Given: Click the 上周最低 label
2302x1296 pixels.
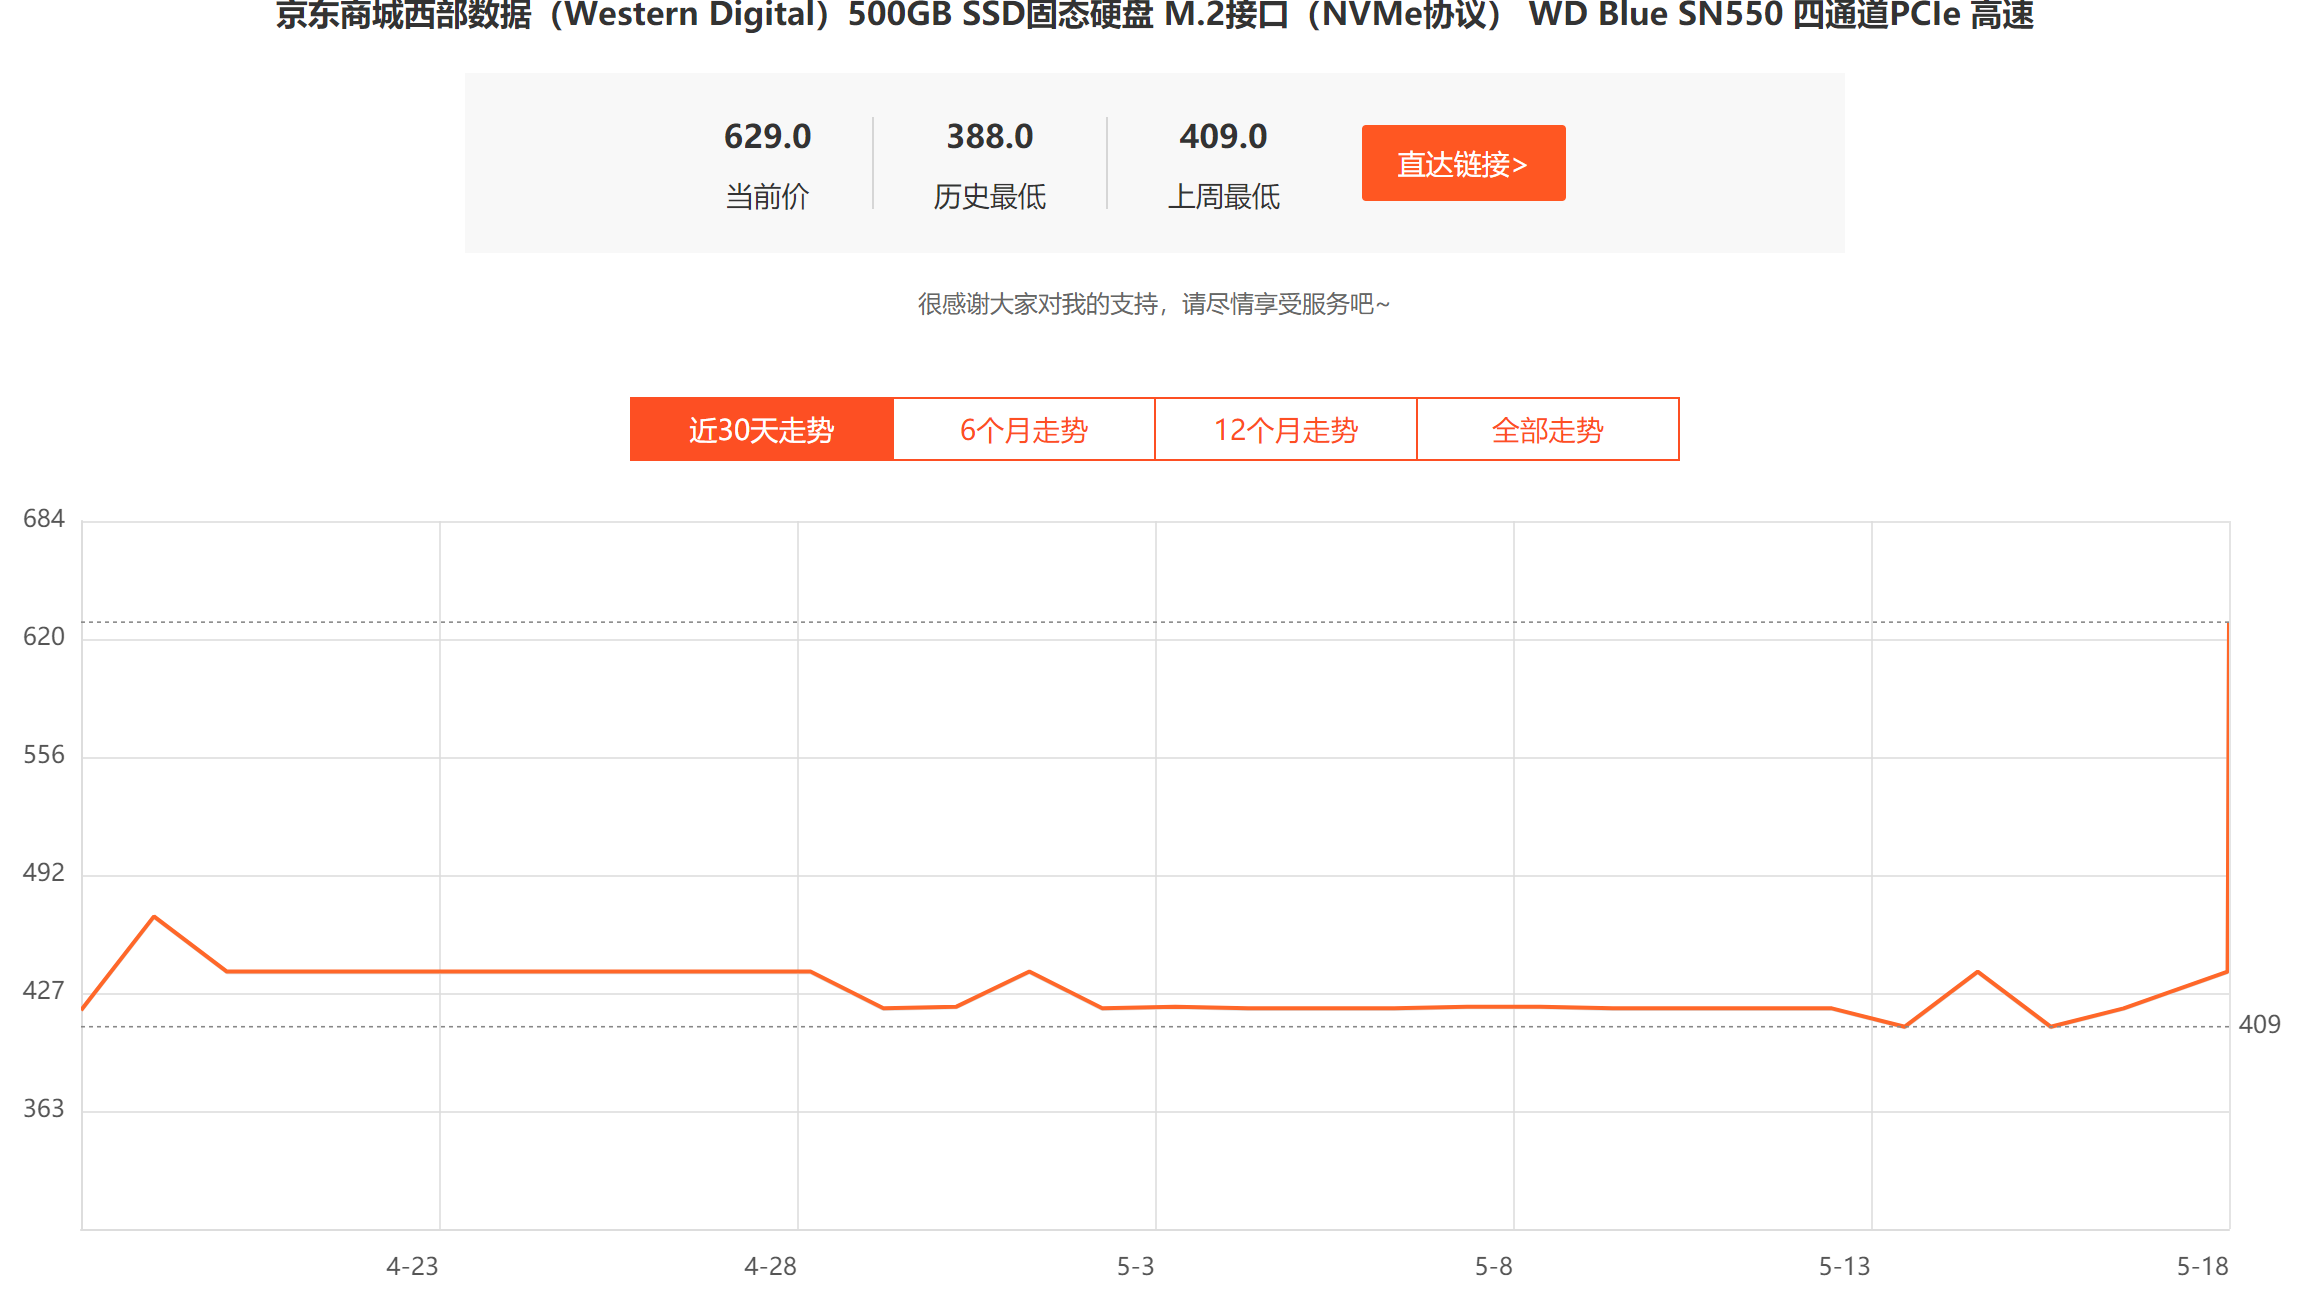Looking at the screenshot, I should click(x=1223, y=196).
